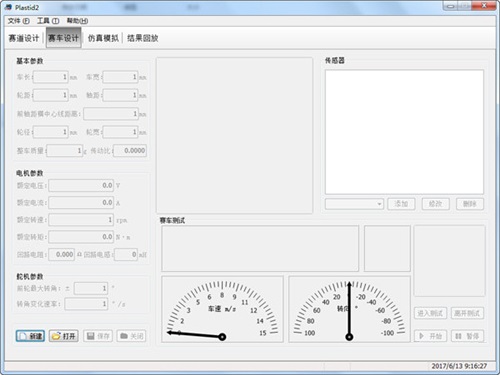Click the 保存 (Save) floppy icon button
Screen dimensions: 500x375
(98, 336)
